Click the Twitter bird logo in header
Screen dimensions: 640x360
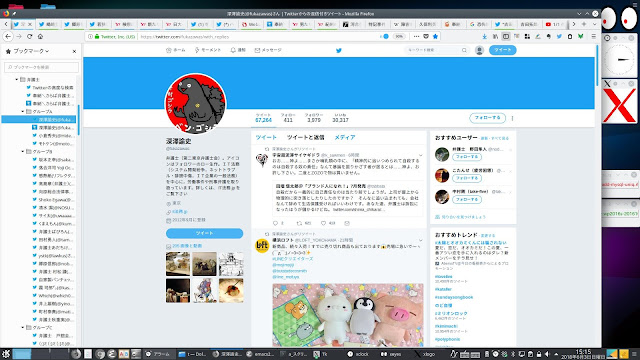click(338, 51)
